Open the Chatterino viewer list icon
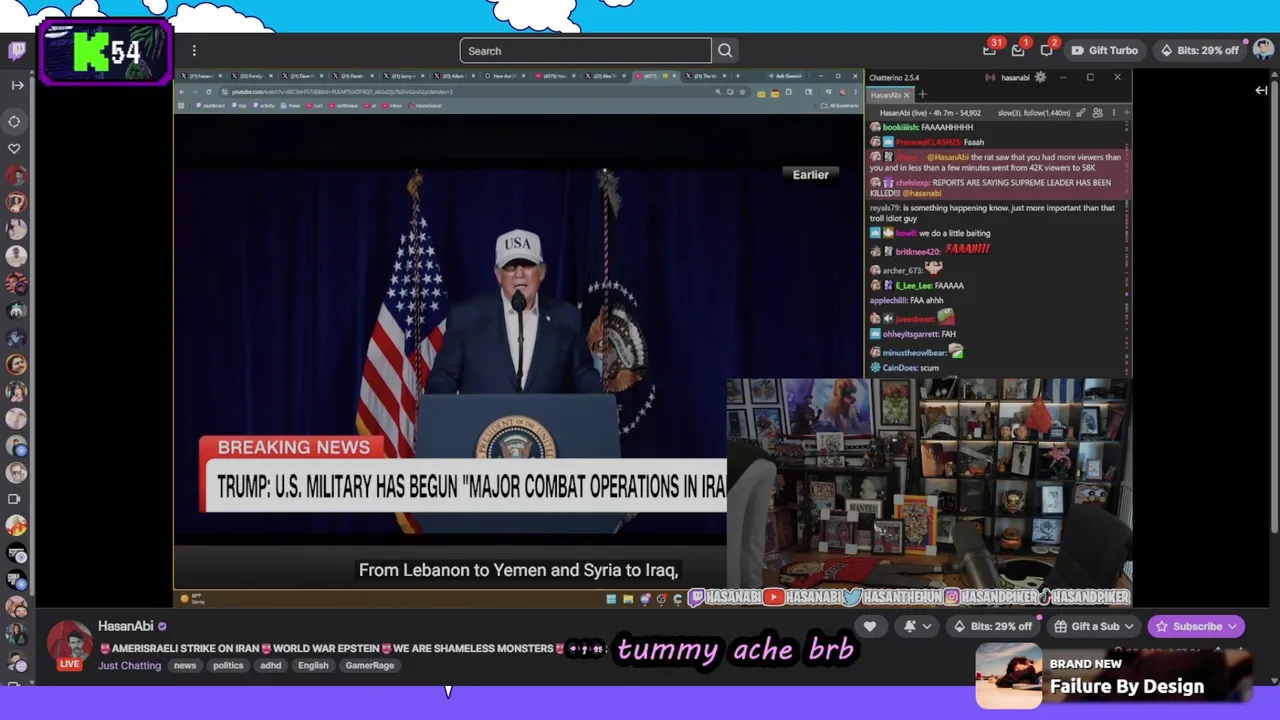 [1098, 113]
